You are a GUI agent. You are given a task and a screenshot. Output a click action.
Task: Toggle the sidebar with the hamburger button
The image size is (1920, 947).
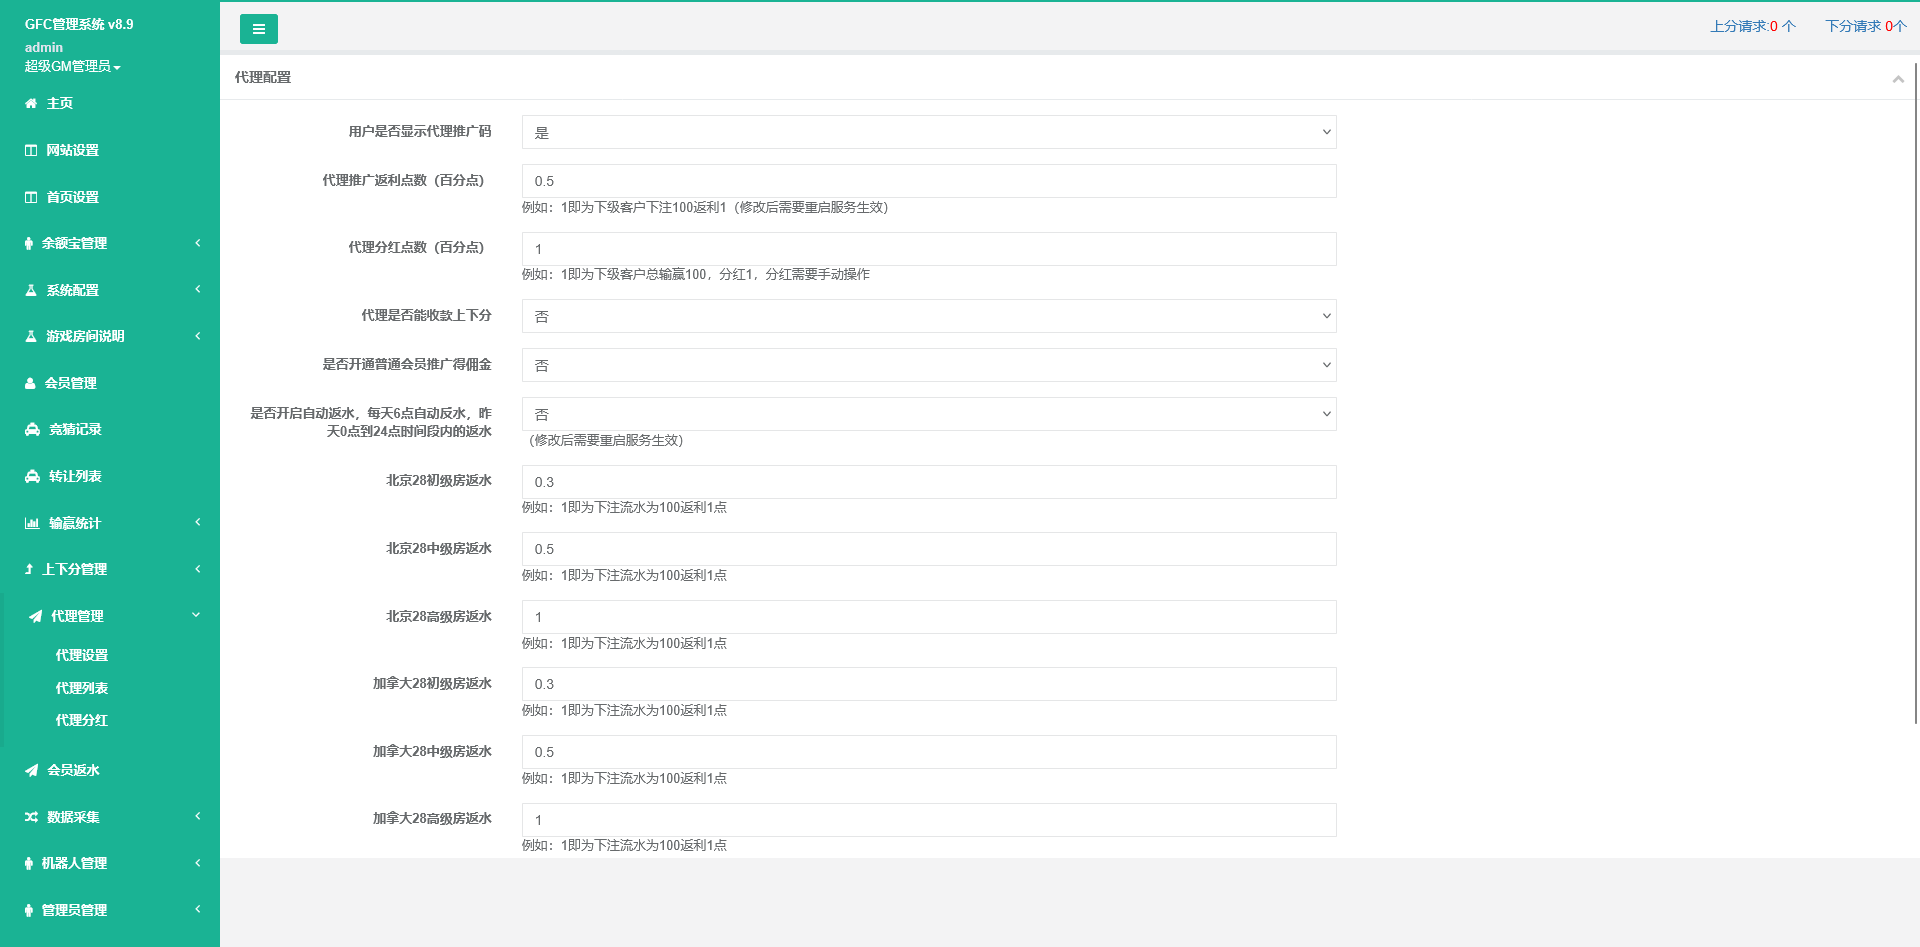point(259,29)
